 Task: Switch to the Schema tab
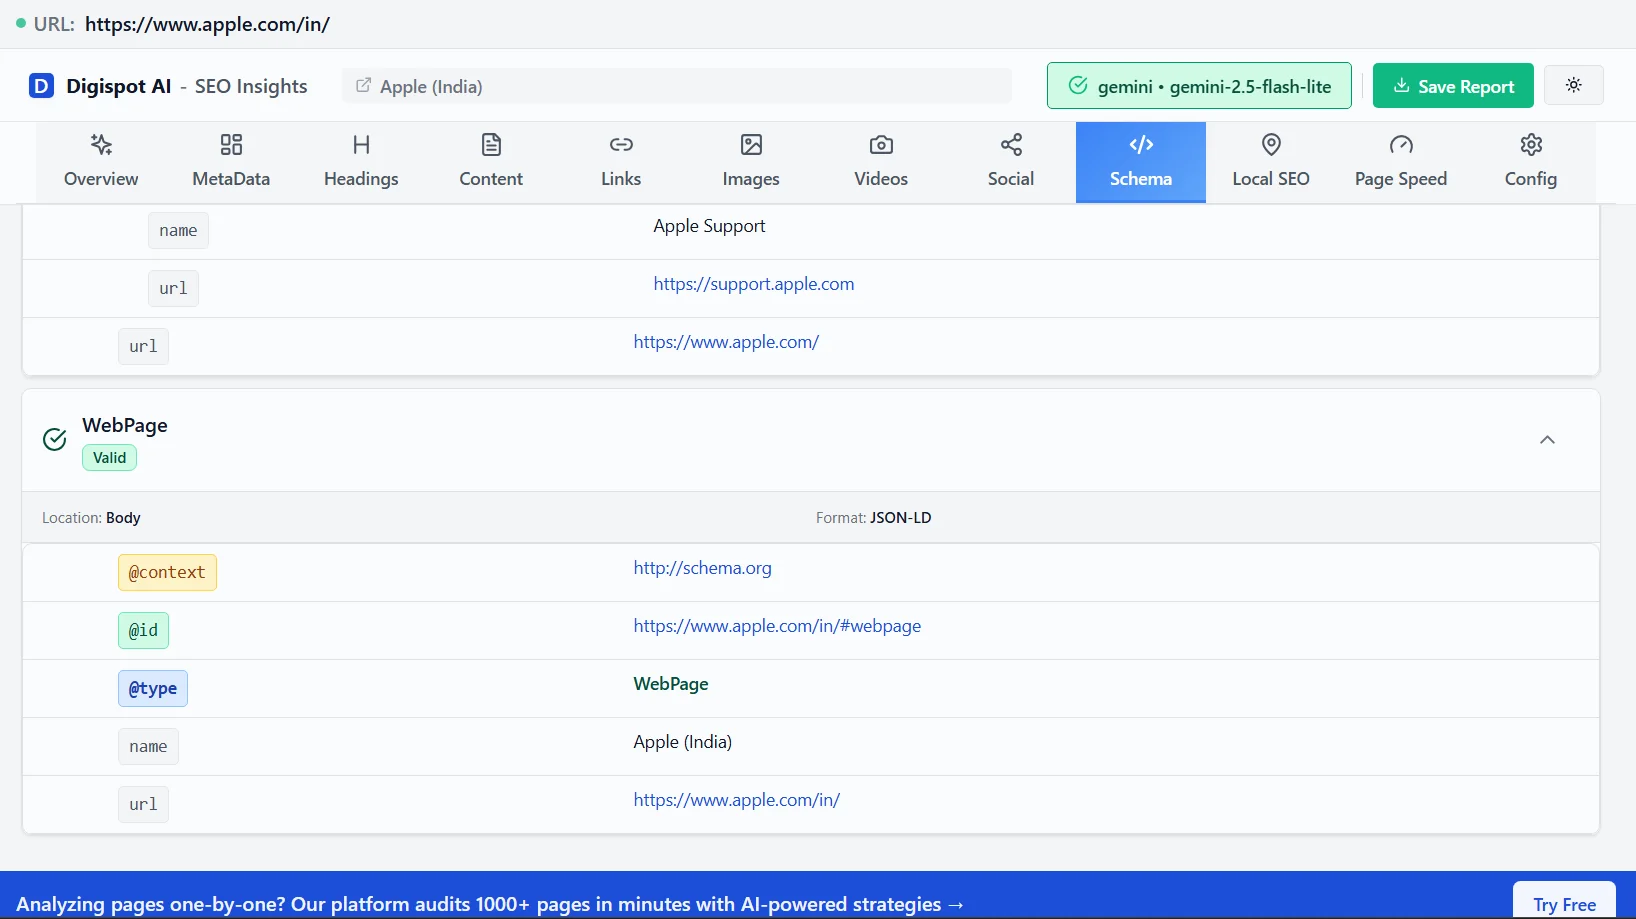pyautogui.click(x=1140, y=160)
